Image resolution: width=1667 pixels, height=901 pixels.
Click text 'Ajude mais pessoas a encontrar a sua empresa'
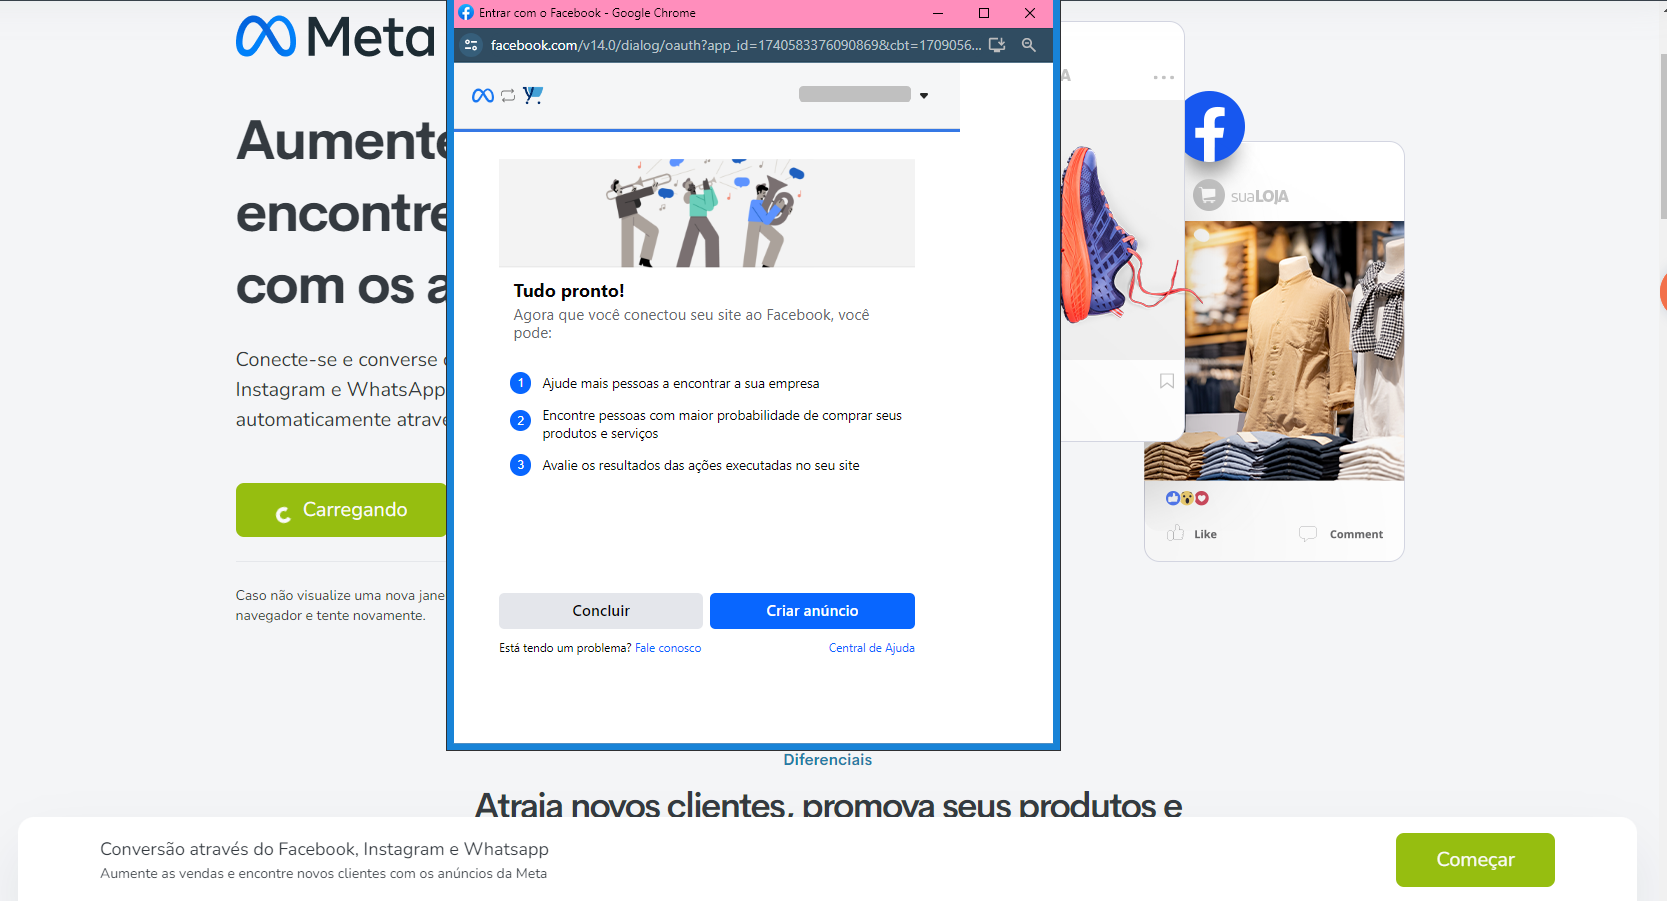(681, 384)
